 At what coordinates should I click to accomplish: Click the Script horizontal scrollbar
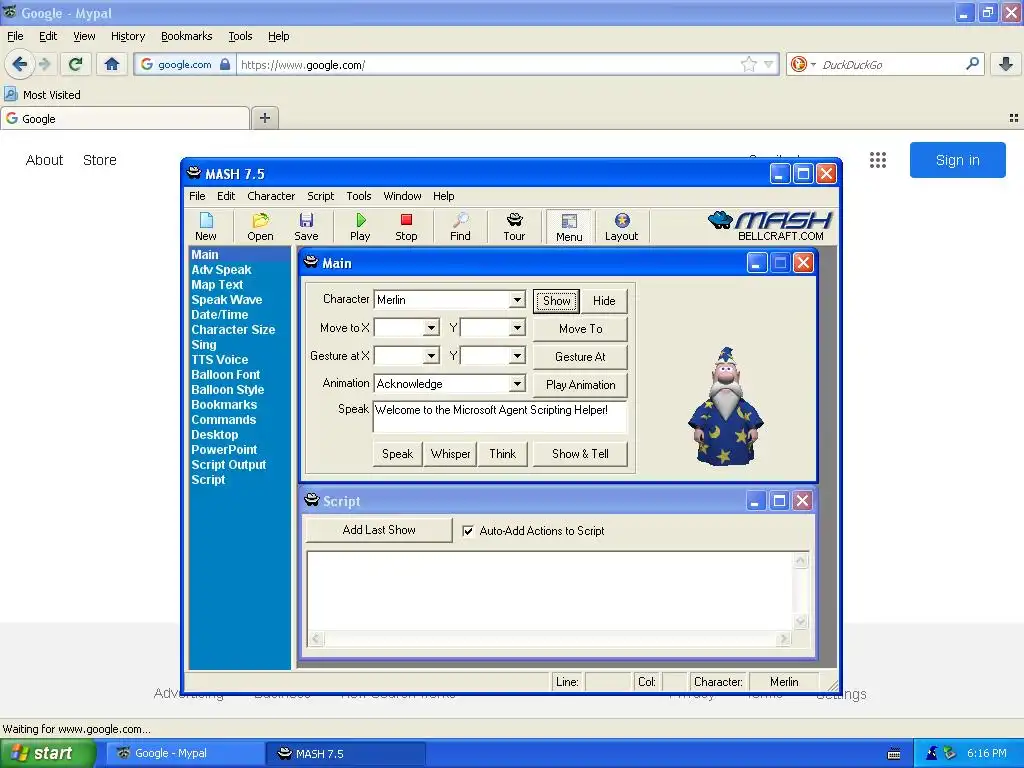coord(550,639)
